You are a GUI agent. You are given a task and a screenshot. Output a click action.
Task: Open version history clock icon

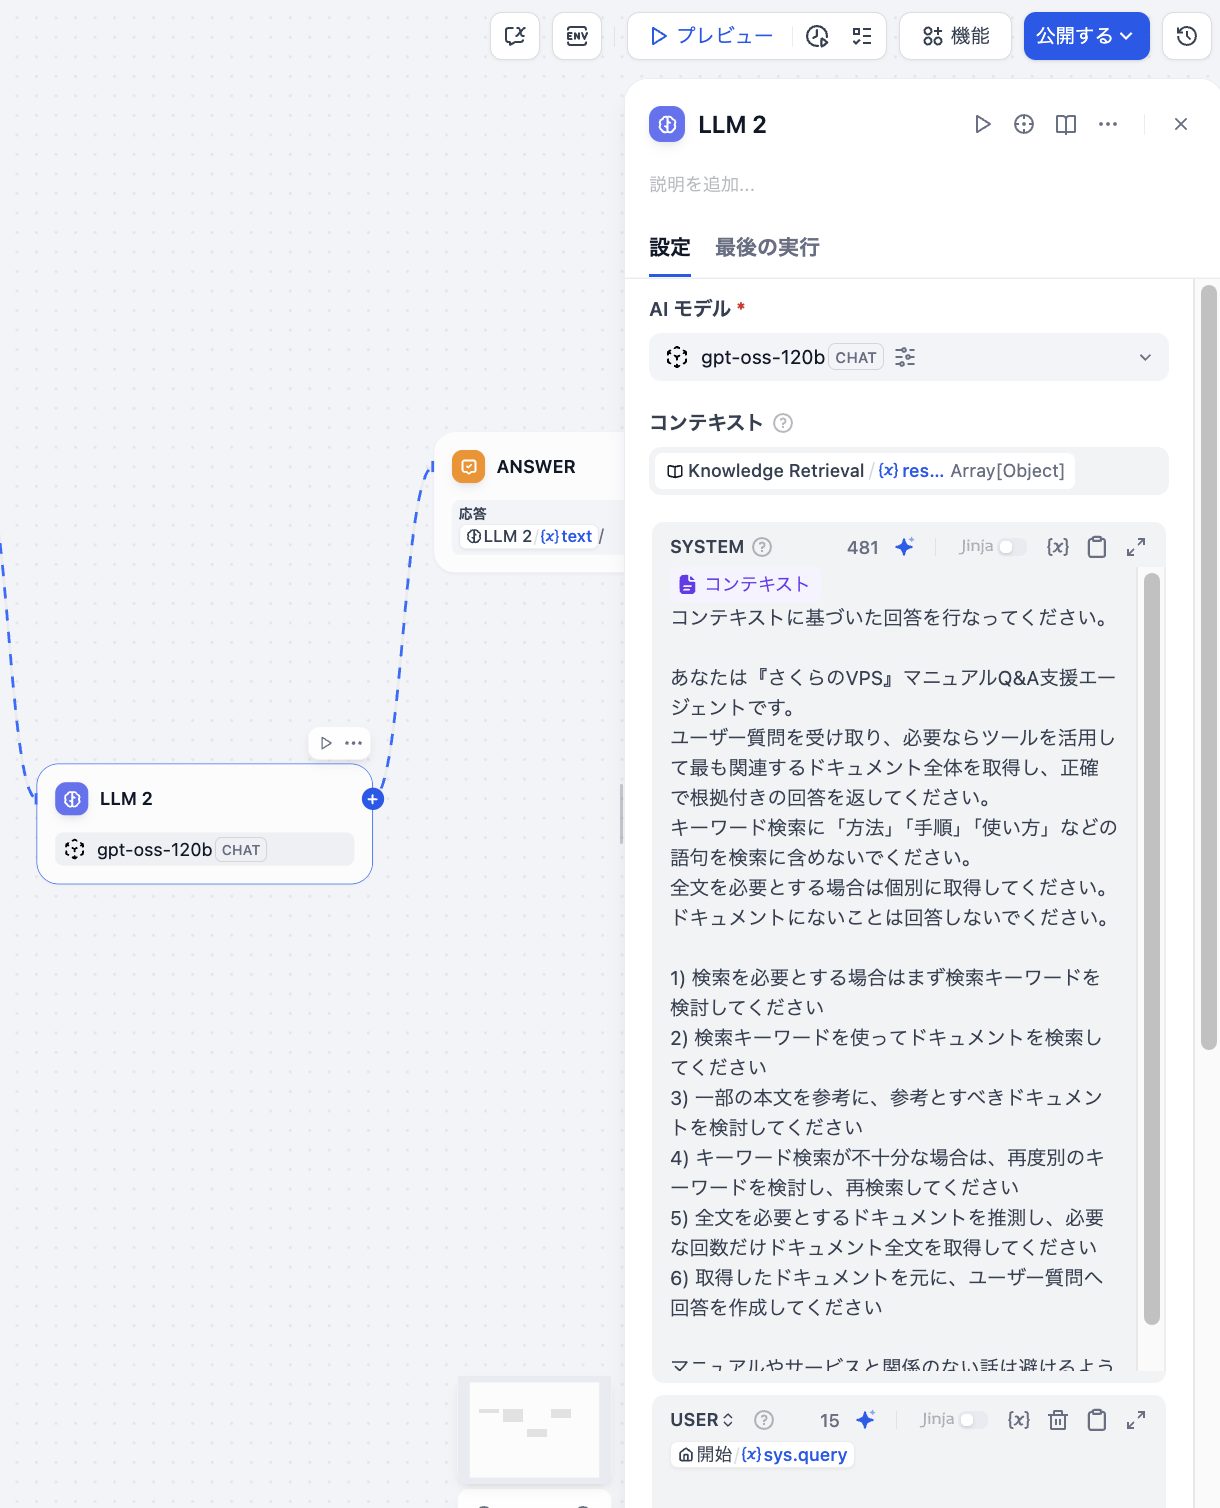point(1186,36)
